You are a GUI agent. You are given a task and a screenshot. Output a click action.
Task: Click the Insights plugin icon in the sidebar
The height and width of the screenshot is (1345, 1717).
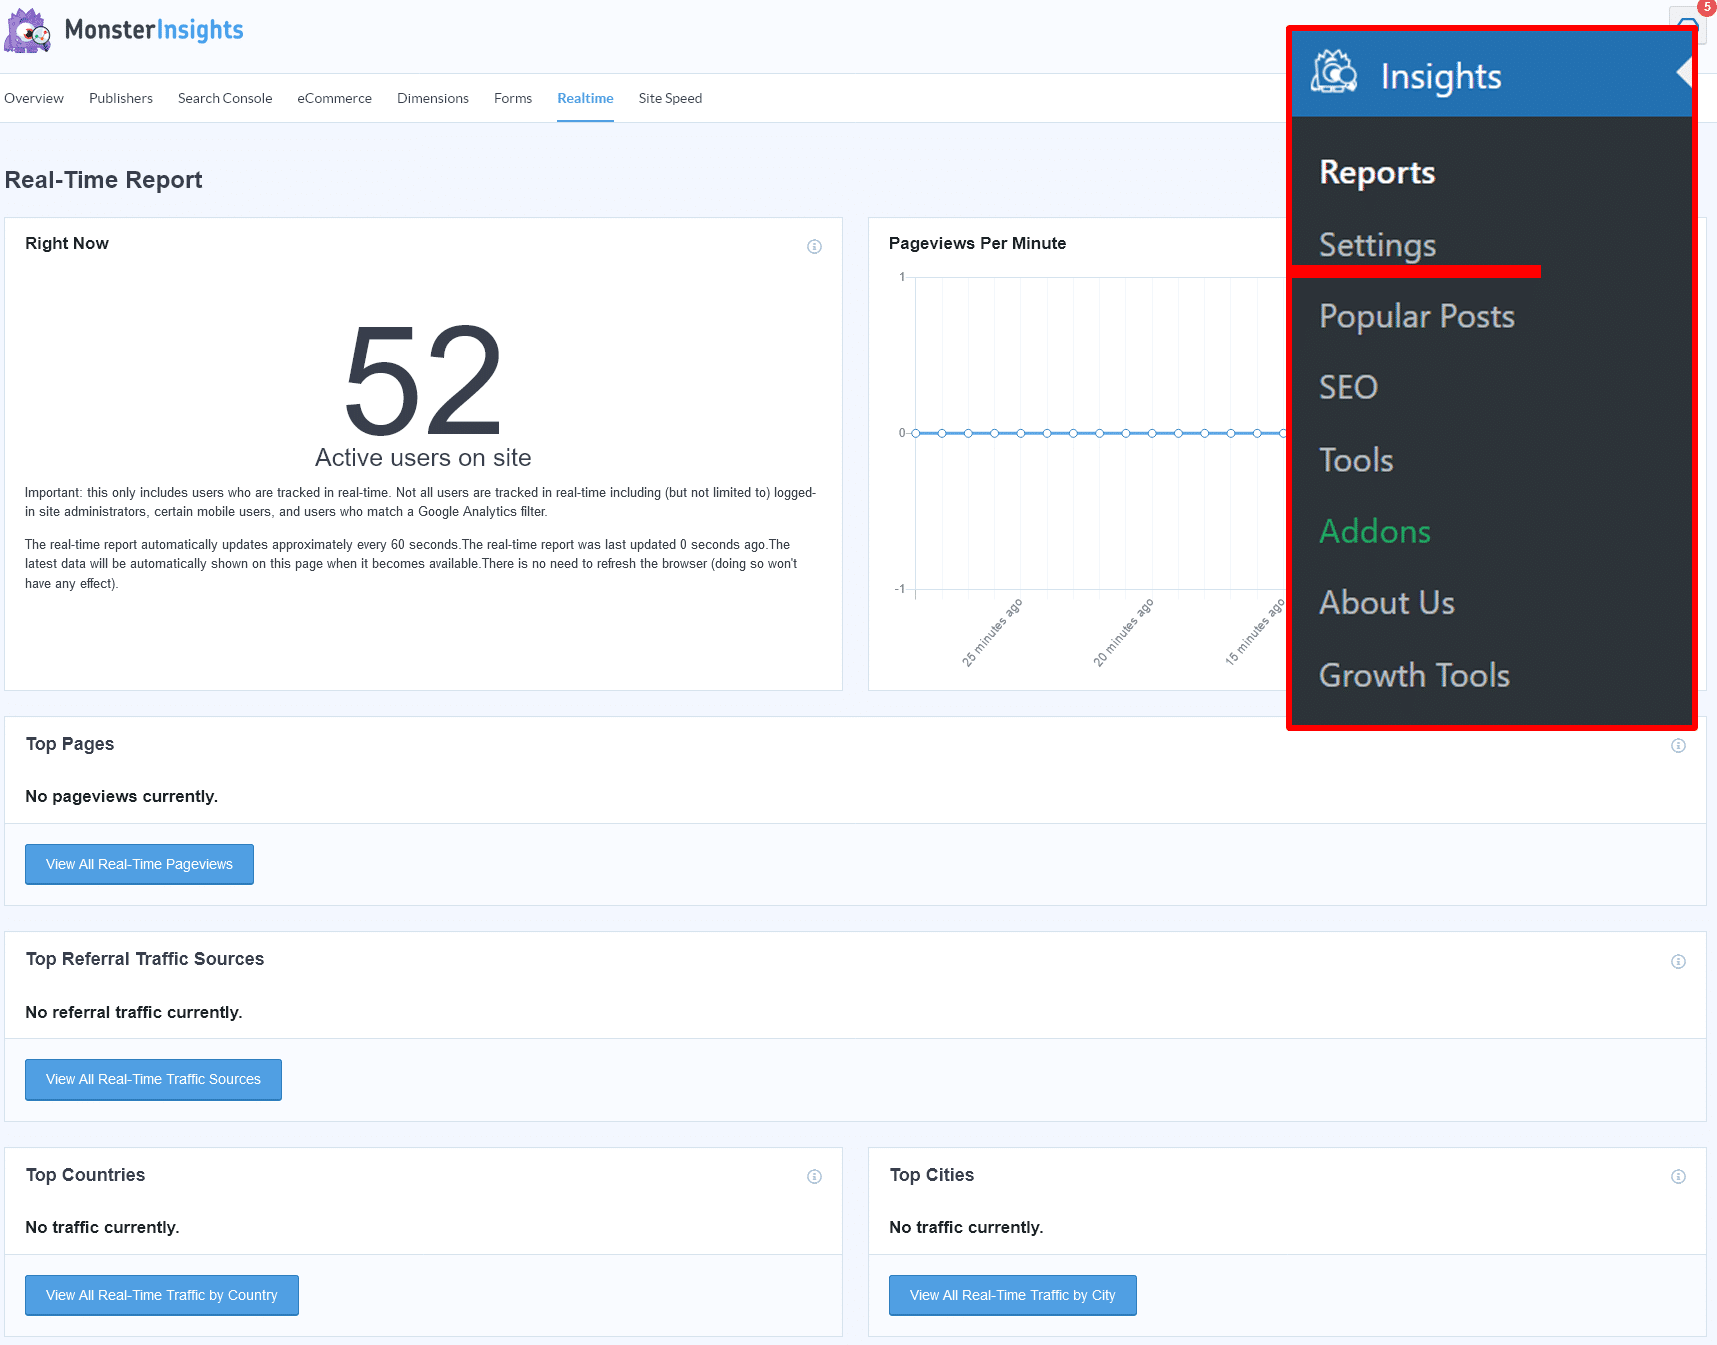[1337, 74]
